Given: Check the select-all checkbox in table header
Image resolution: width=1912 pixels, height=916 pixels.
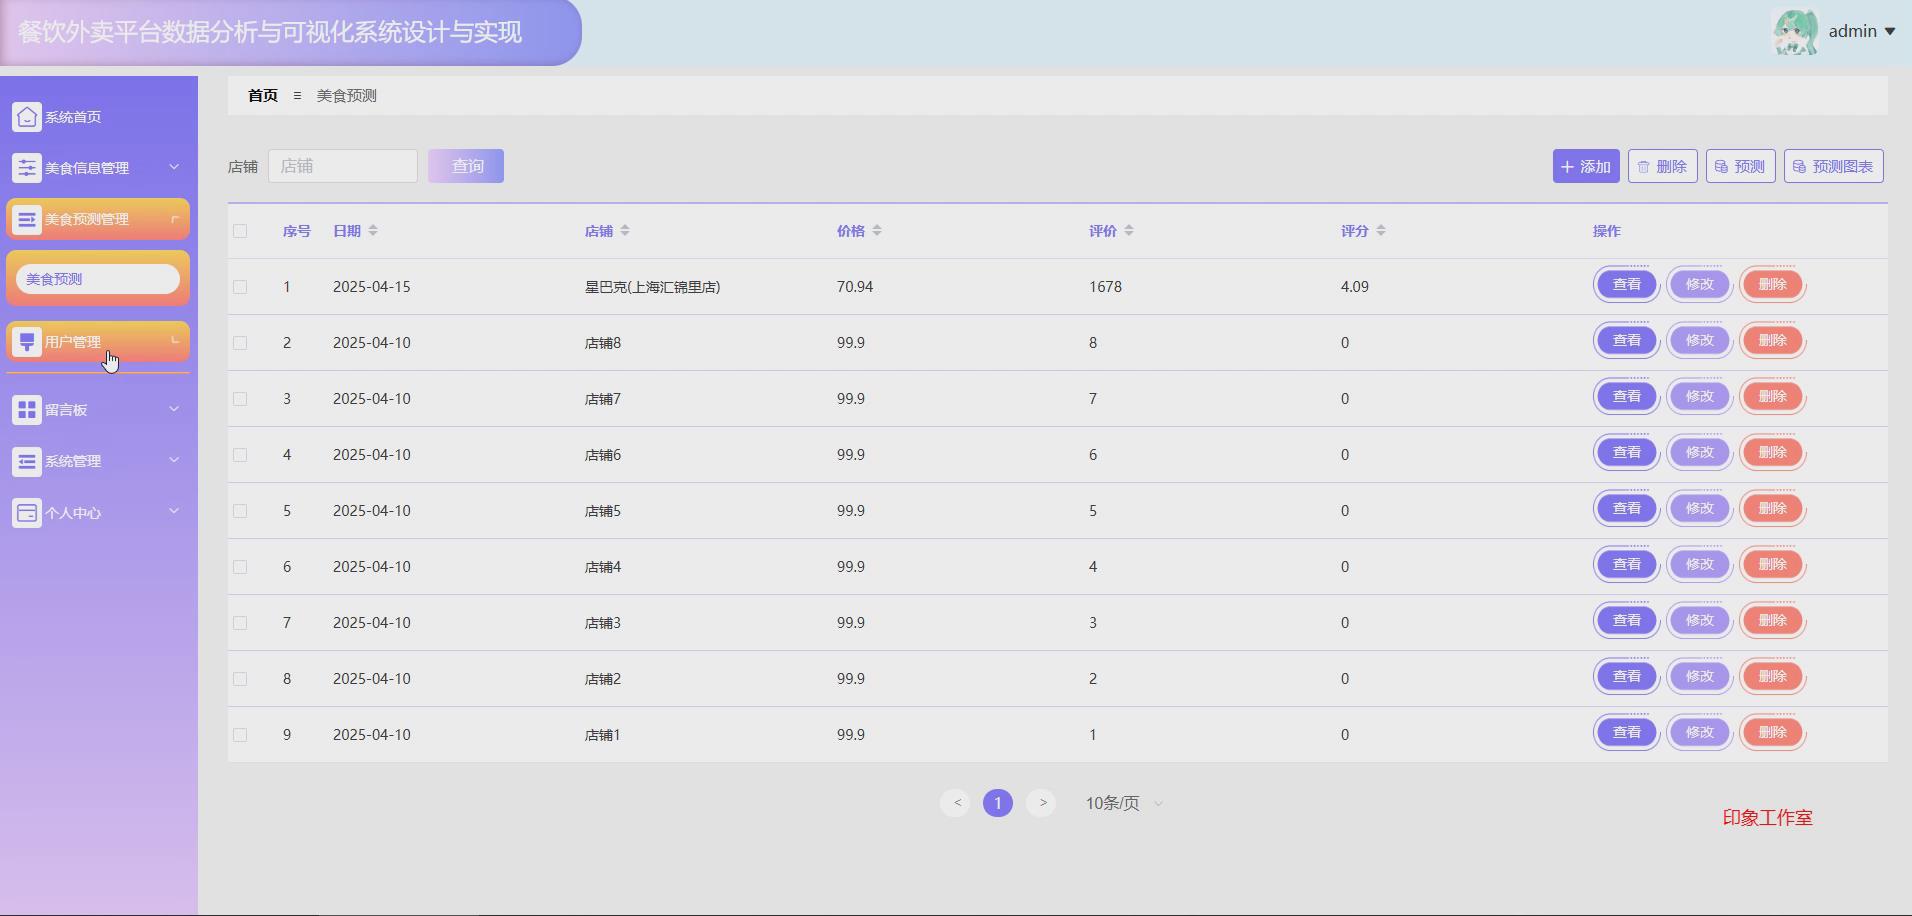Looking at the screenshot, I should [241, 231].
